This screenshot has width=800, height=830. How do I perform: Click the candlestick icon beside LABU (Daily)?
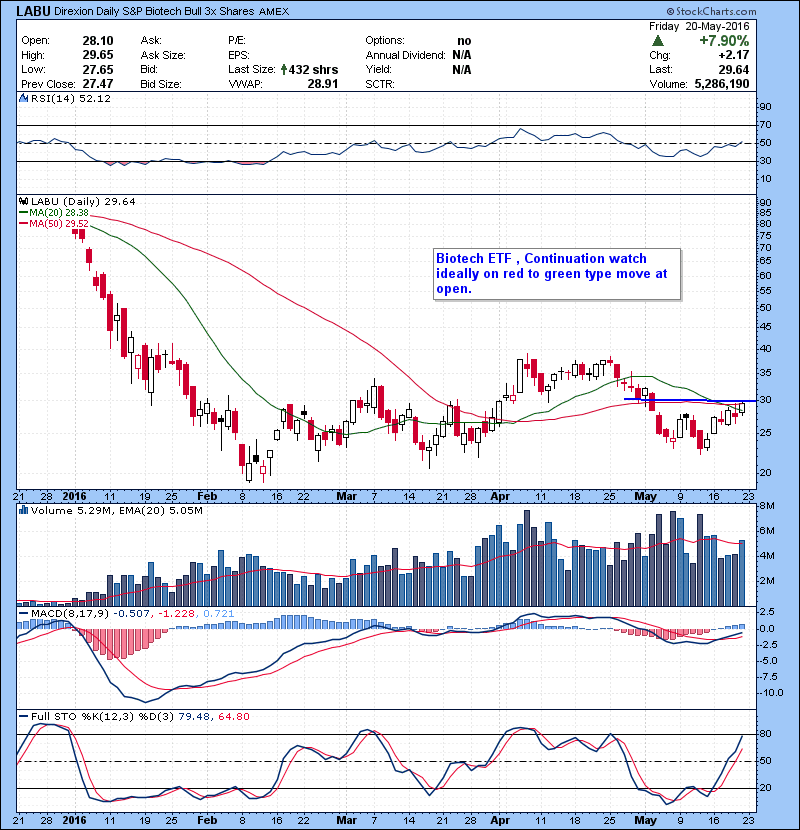(23, 201)
